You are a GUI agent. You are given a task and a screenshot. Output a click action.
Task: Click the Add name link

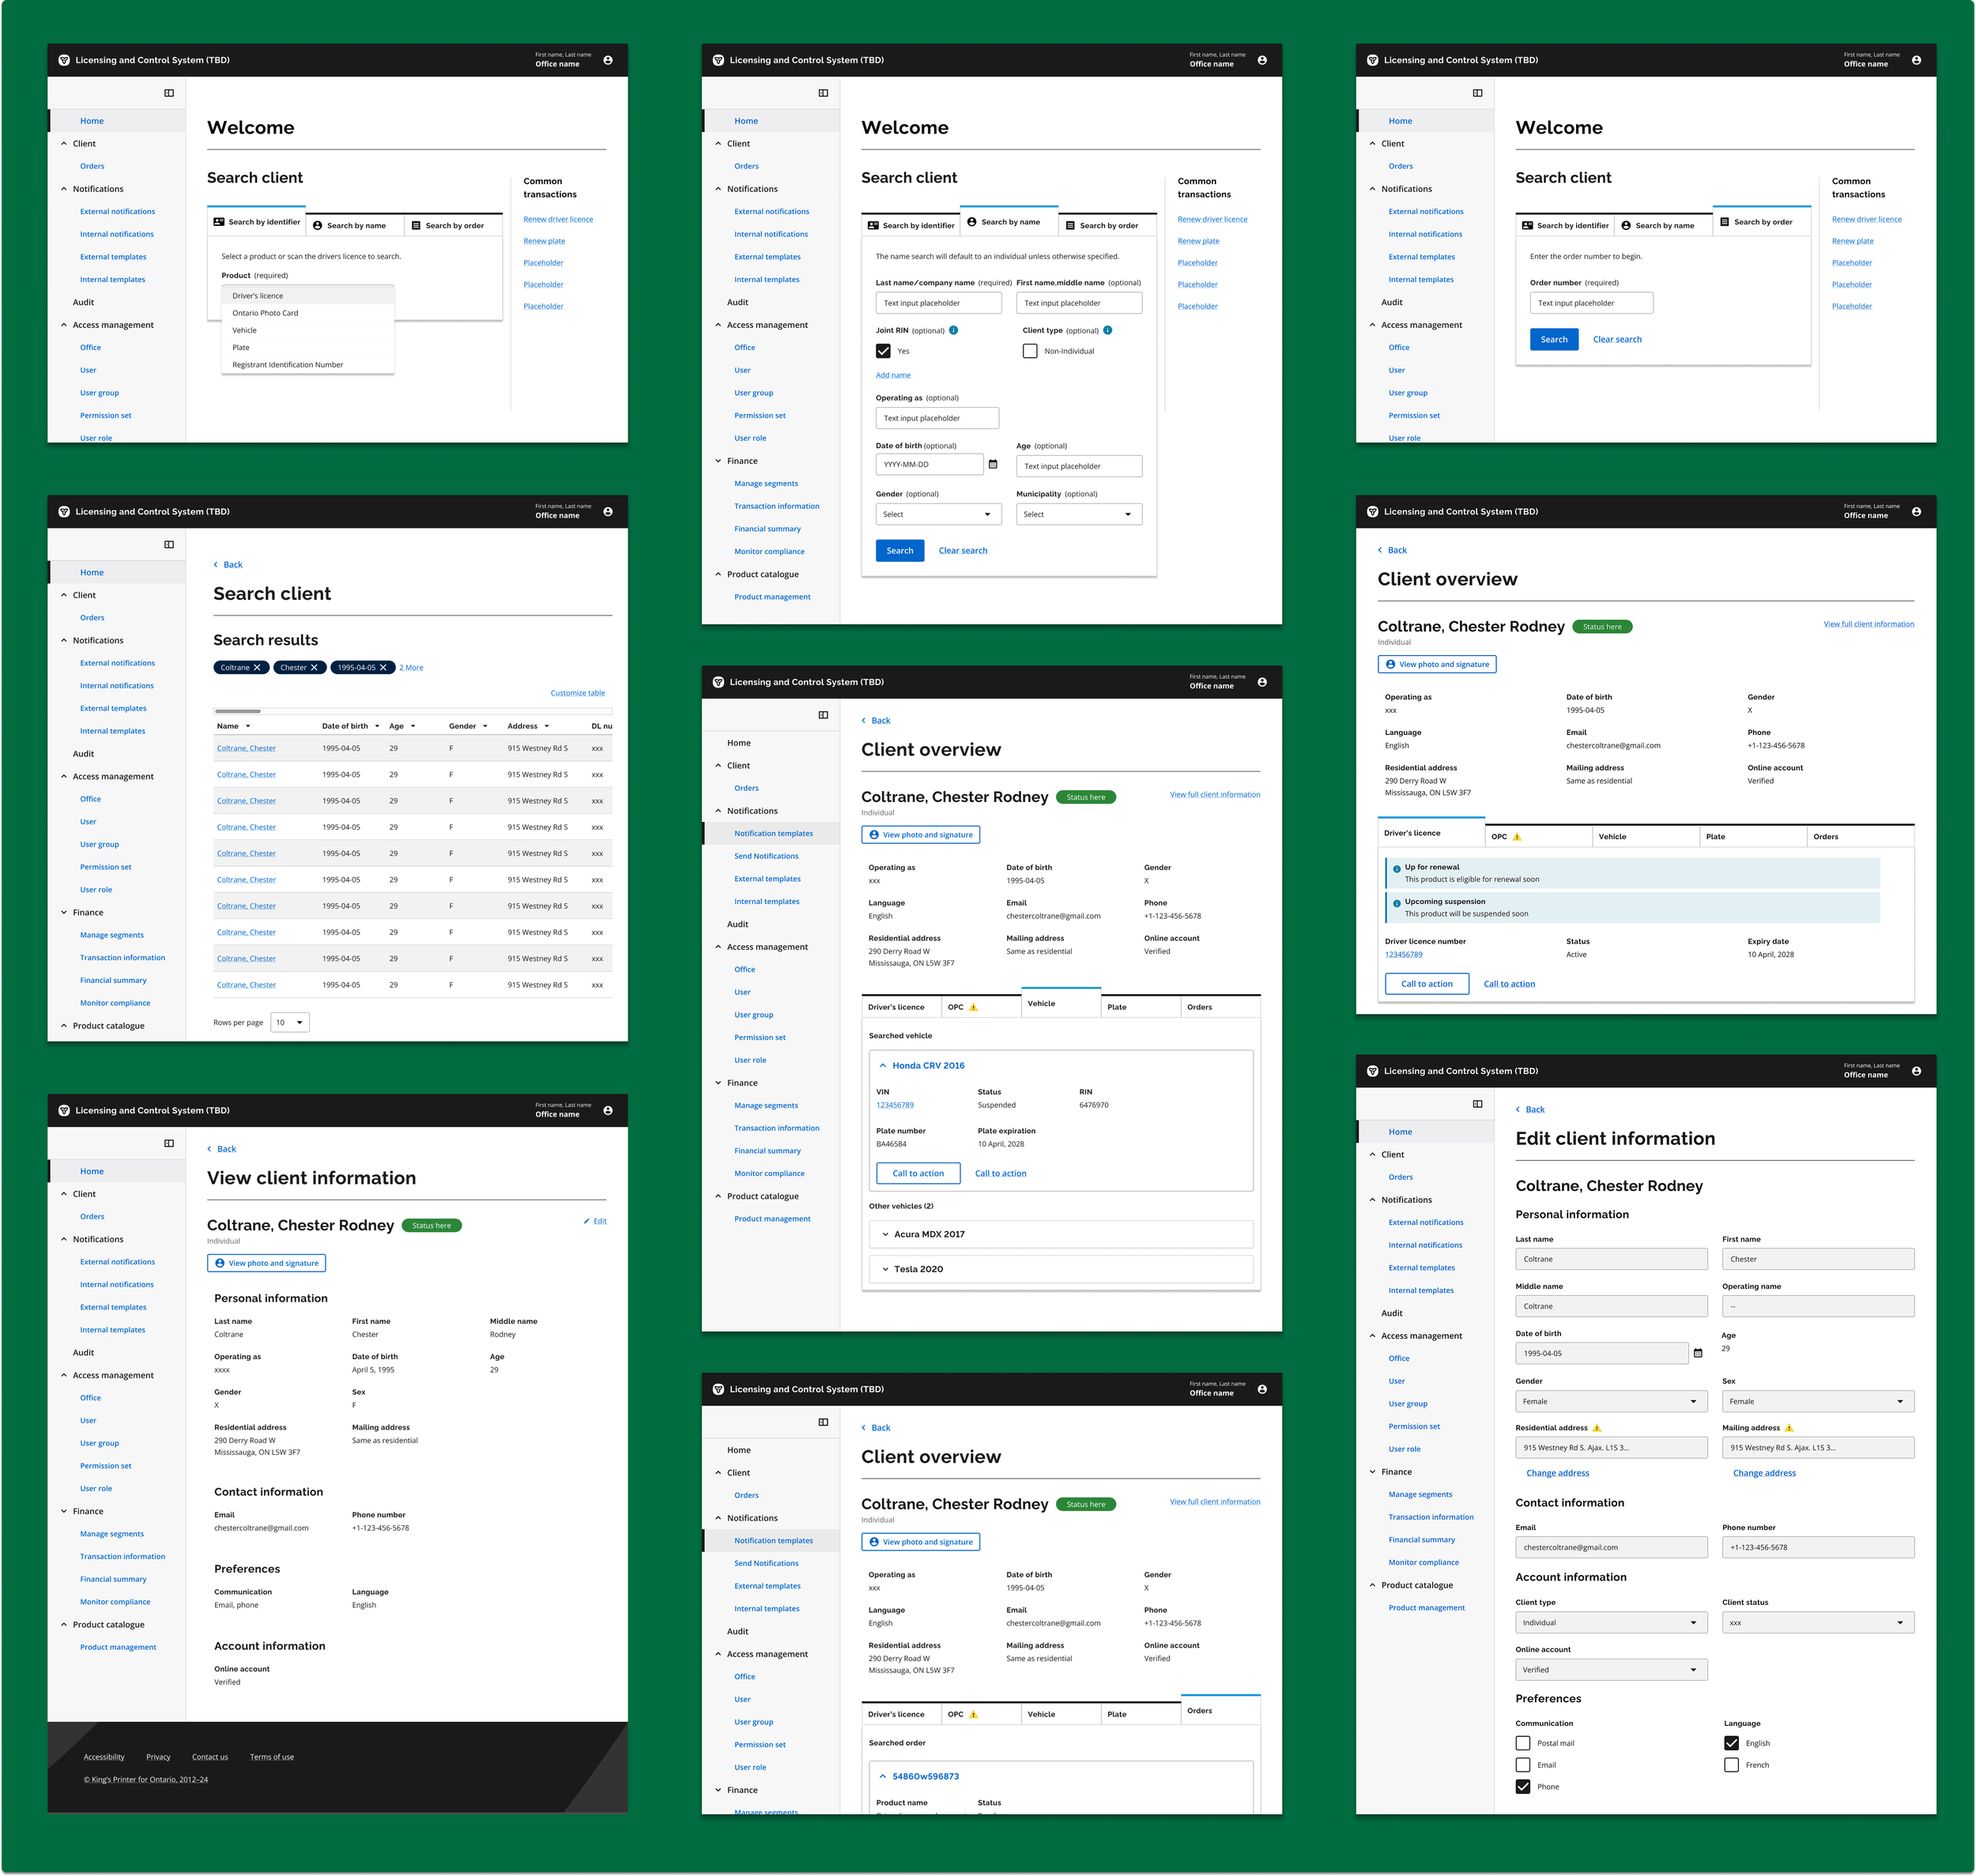893,375
